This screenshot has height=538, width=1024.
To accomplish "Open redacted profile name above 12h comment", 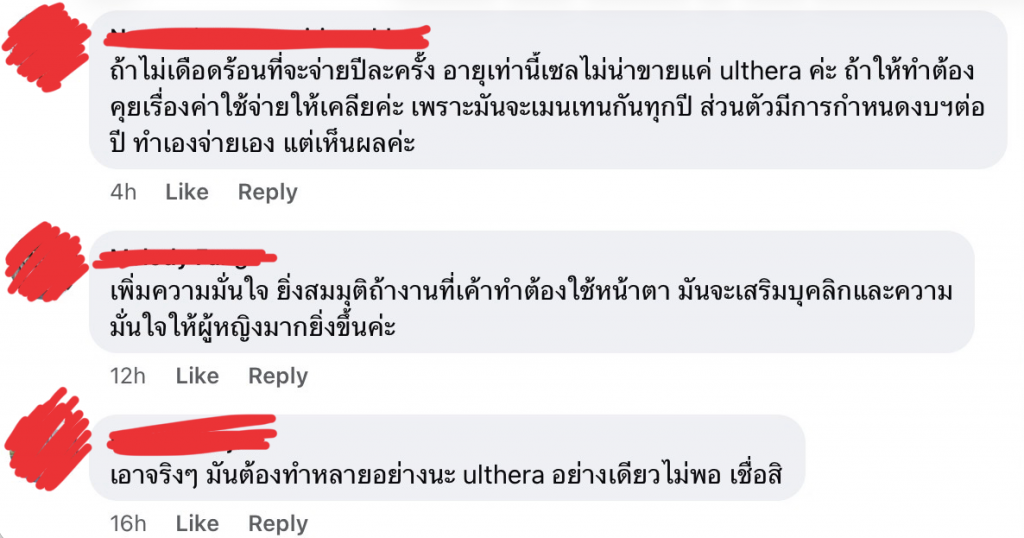I will [184, 259].
